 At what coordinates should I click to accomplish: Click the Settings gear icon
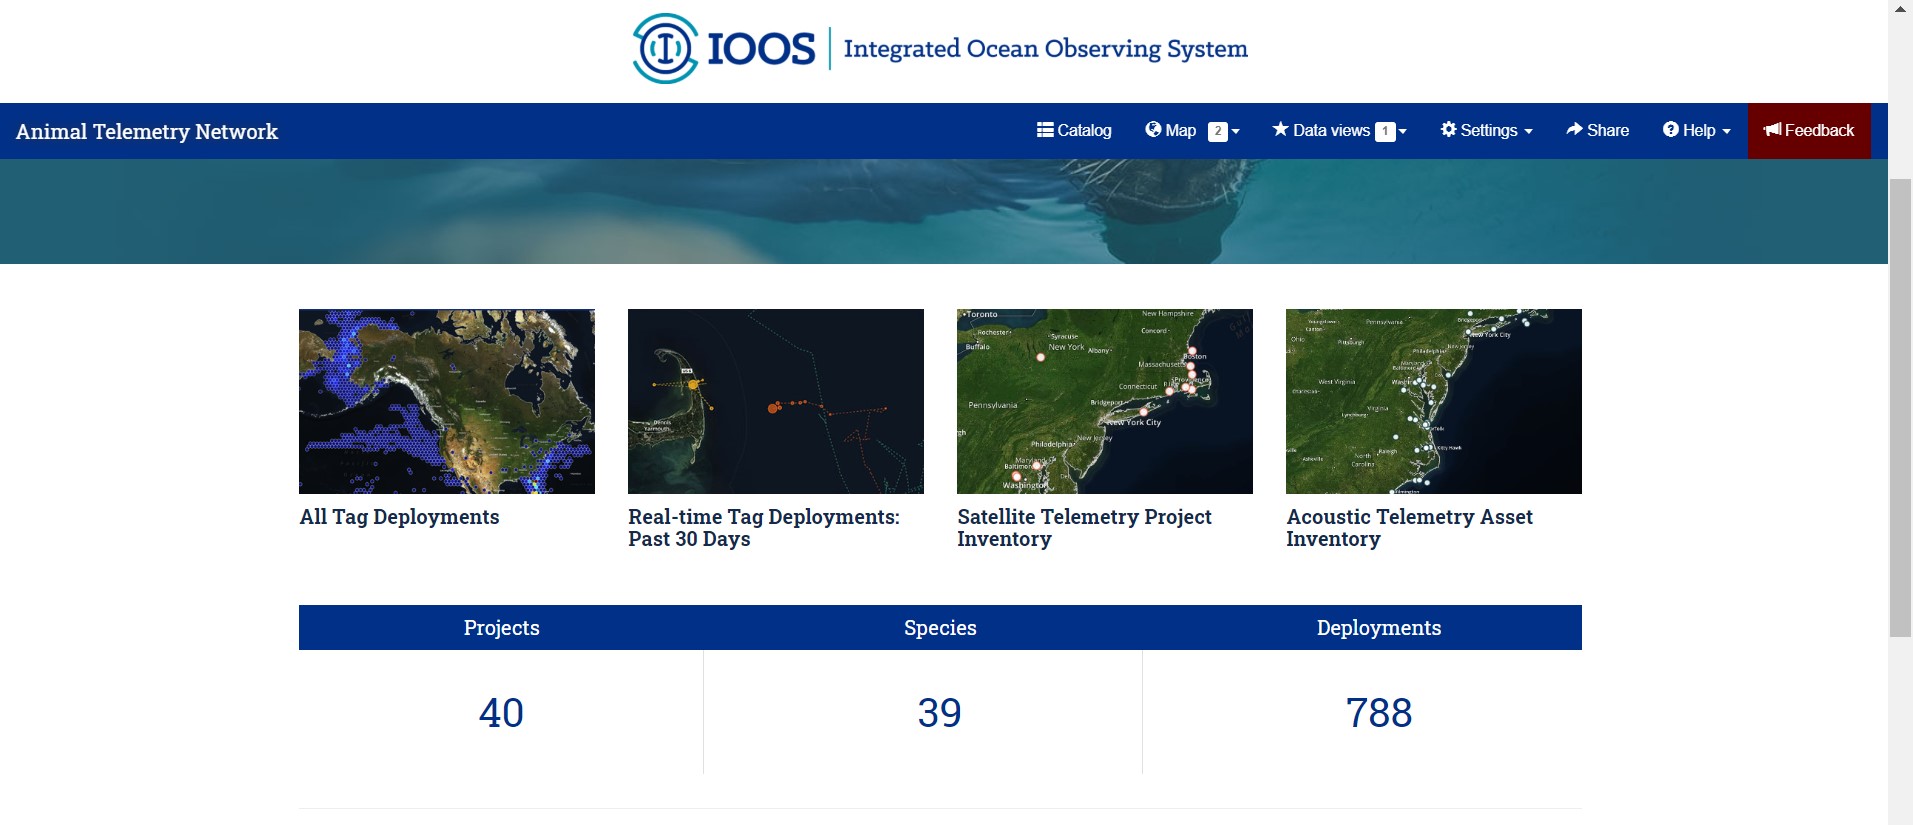[1448, 130]
